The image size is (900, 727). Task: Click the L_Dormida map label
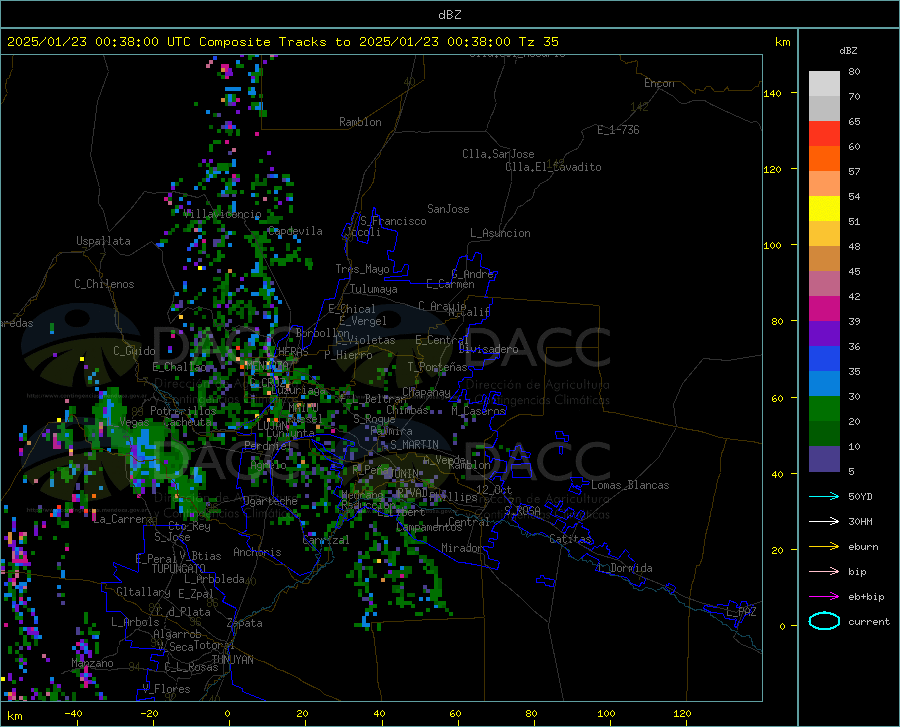tap(624, 568)
